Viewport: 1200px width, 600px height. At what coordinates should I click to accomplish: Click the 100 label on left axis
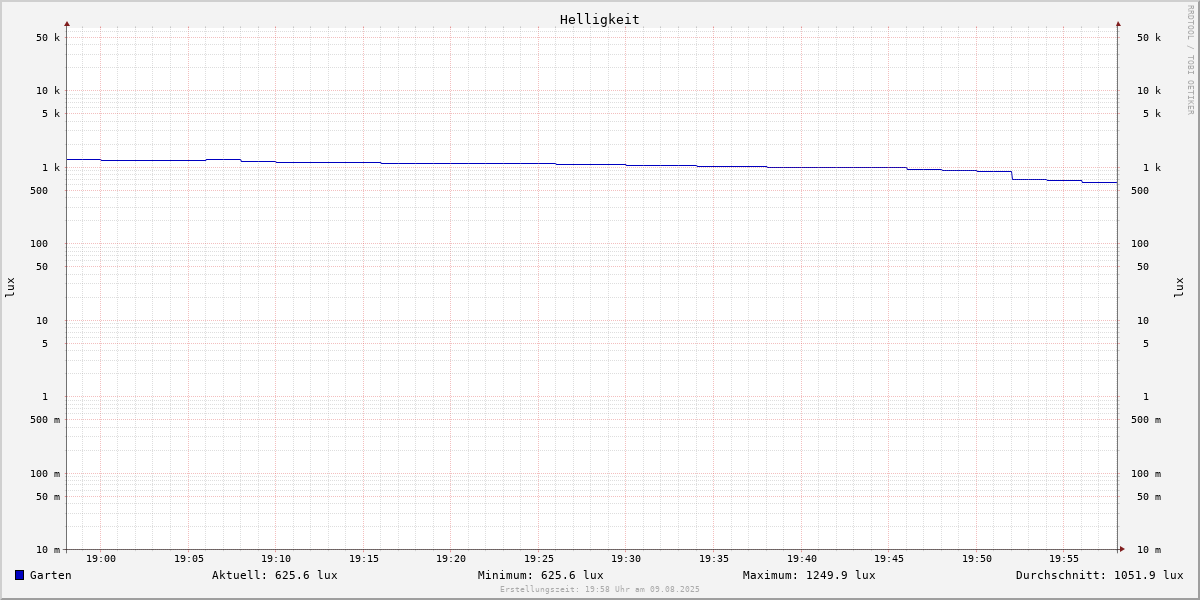point(39,244)
